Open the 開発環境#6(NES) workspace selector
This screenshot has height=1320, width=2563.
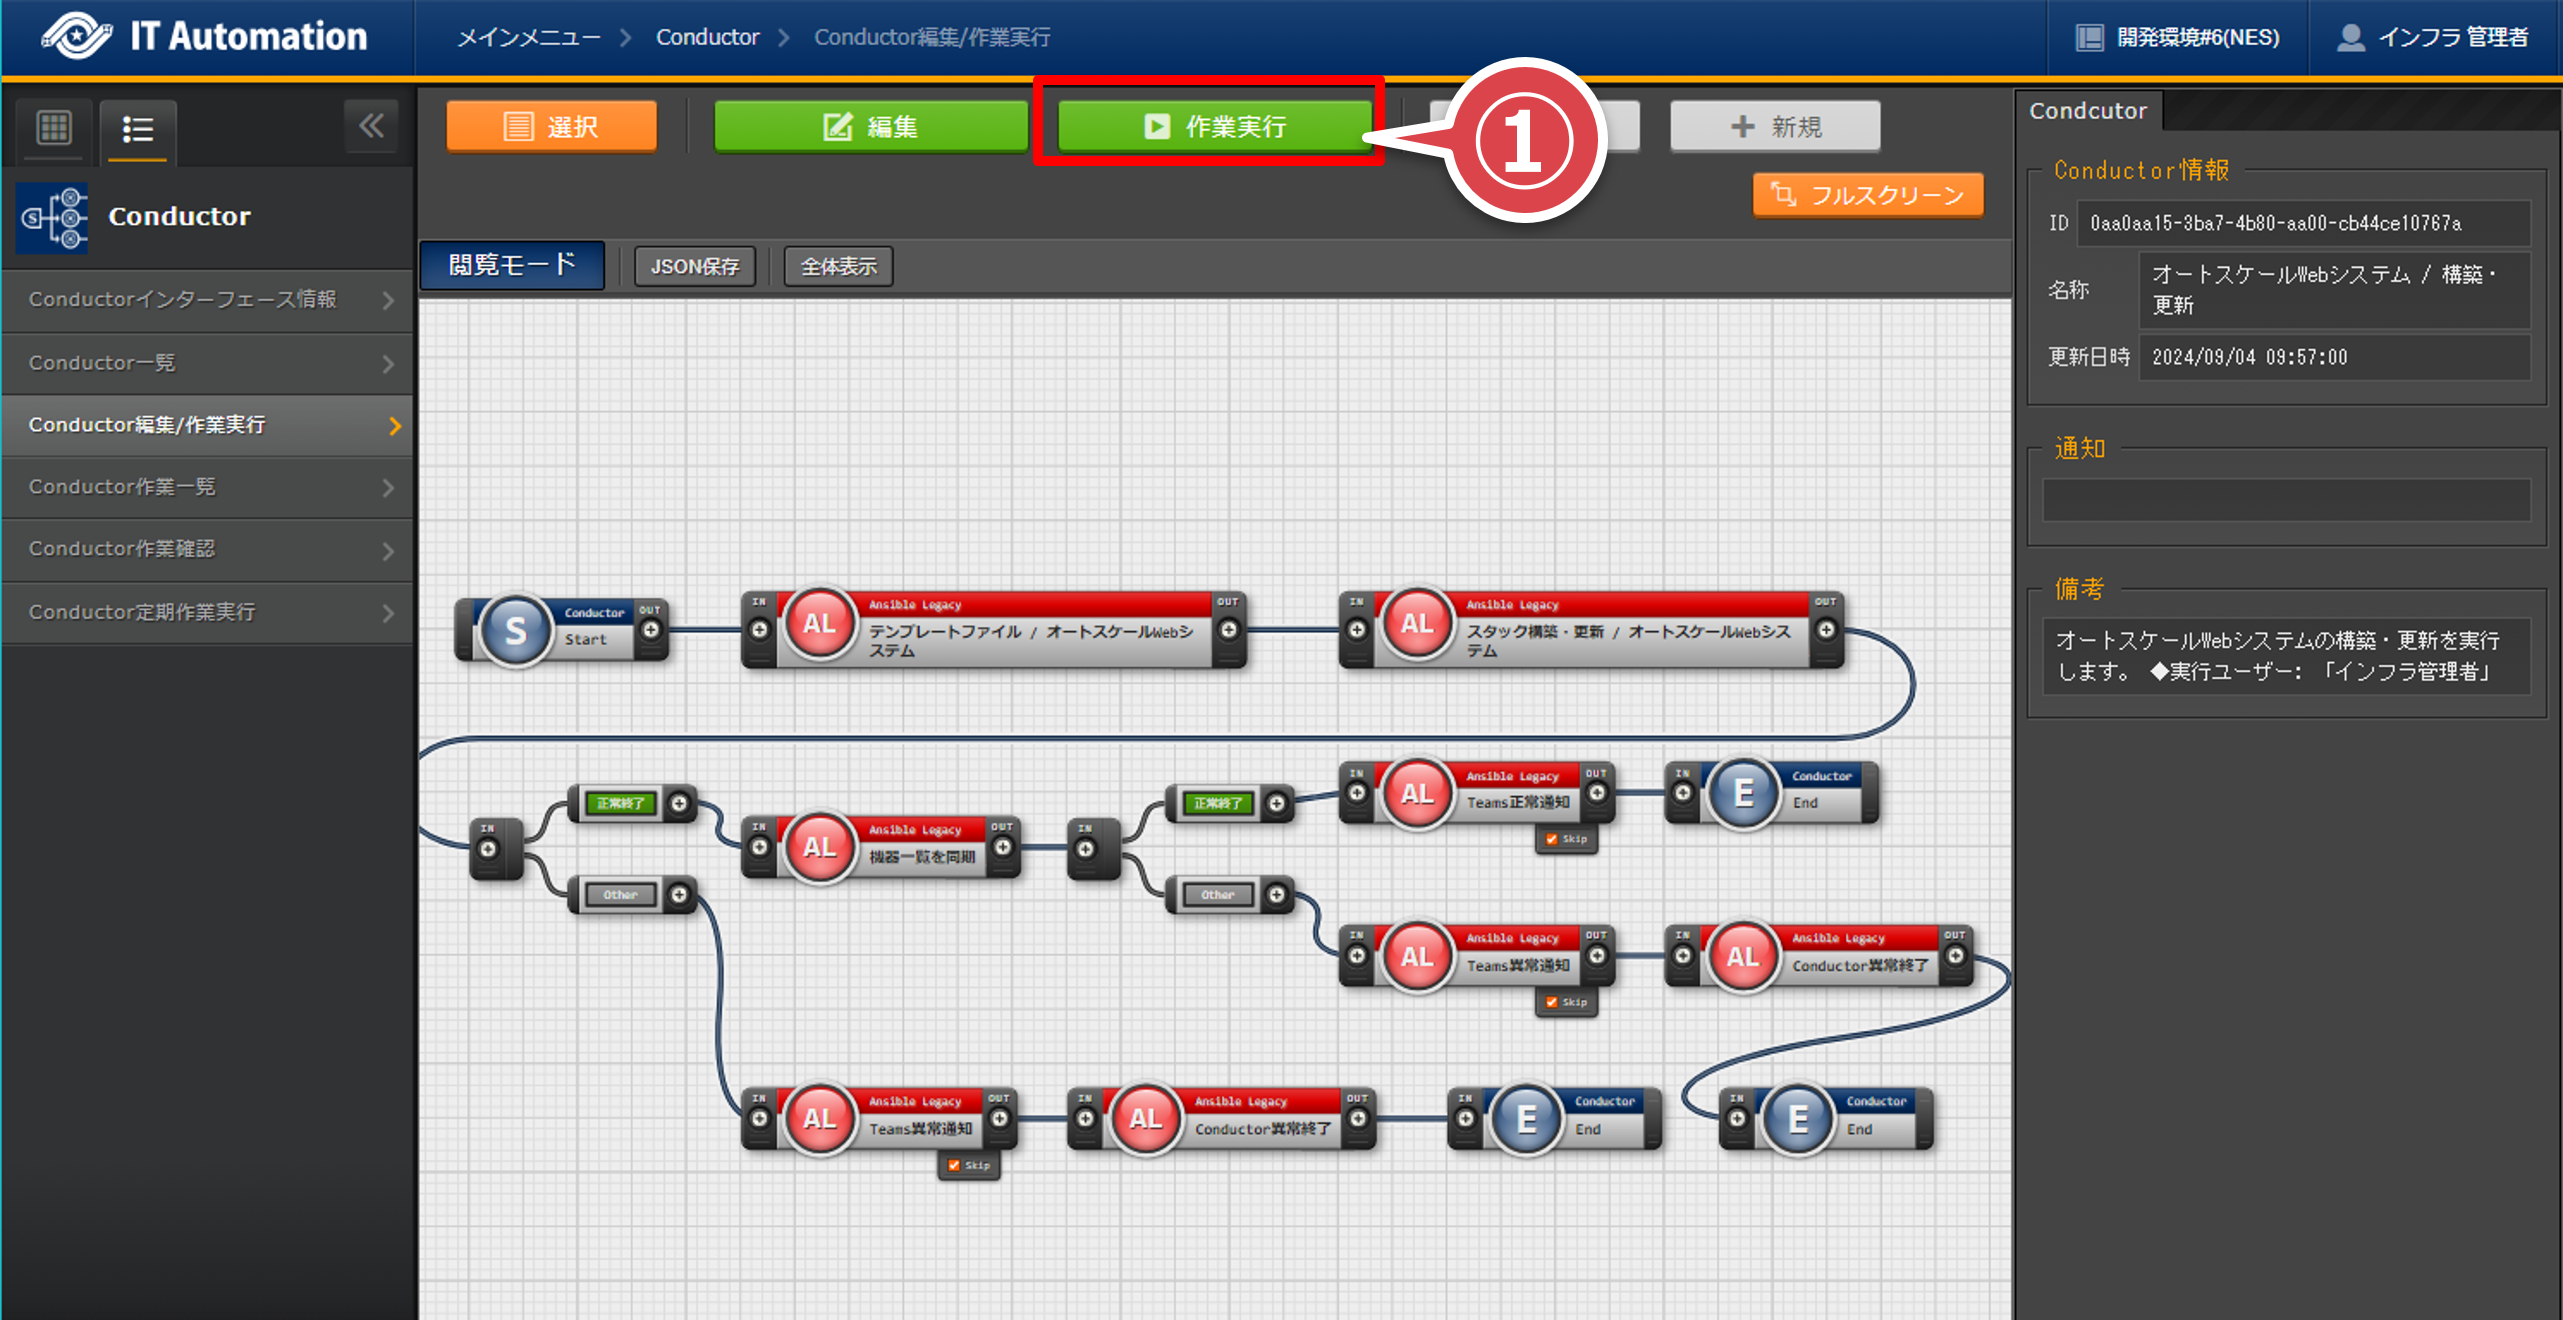2179,37
